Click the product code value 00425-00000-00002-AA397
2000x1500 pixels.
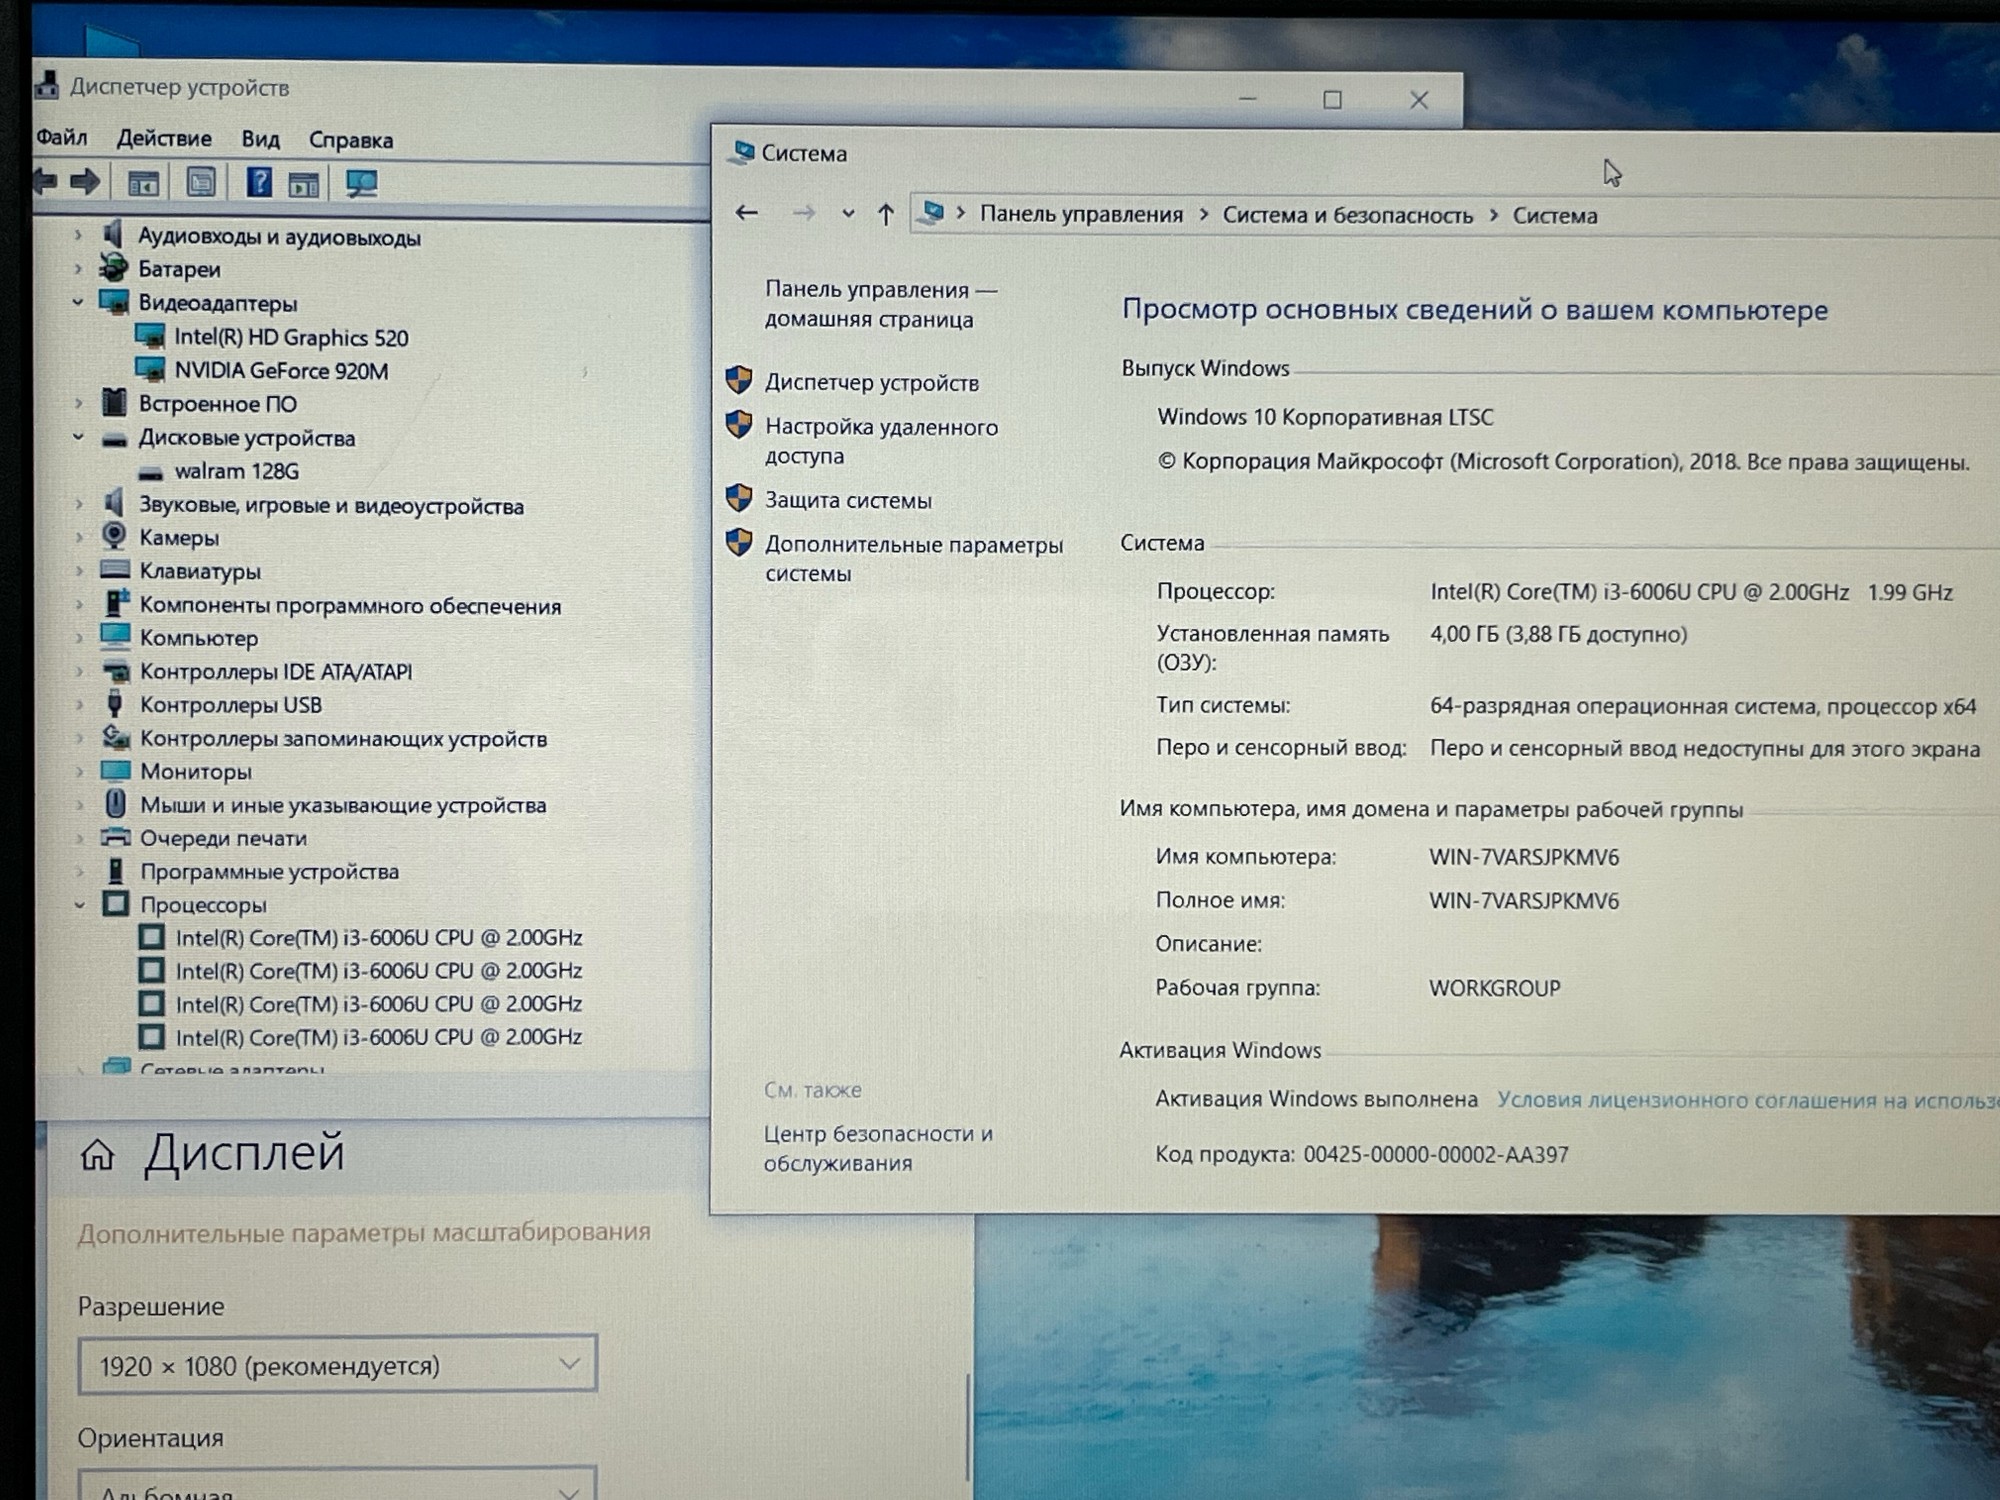tap(1436, 1155)
